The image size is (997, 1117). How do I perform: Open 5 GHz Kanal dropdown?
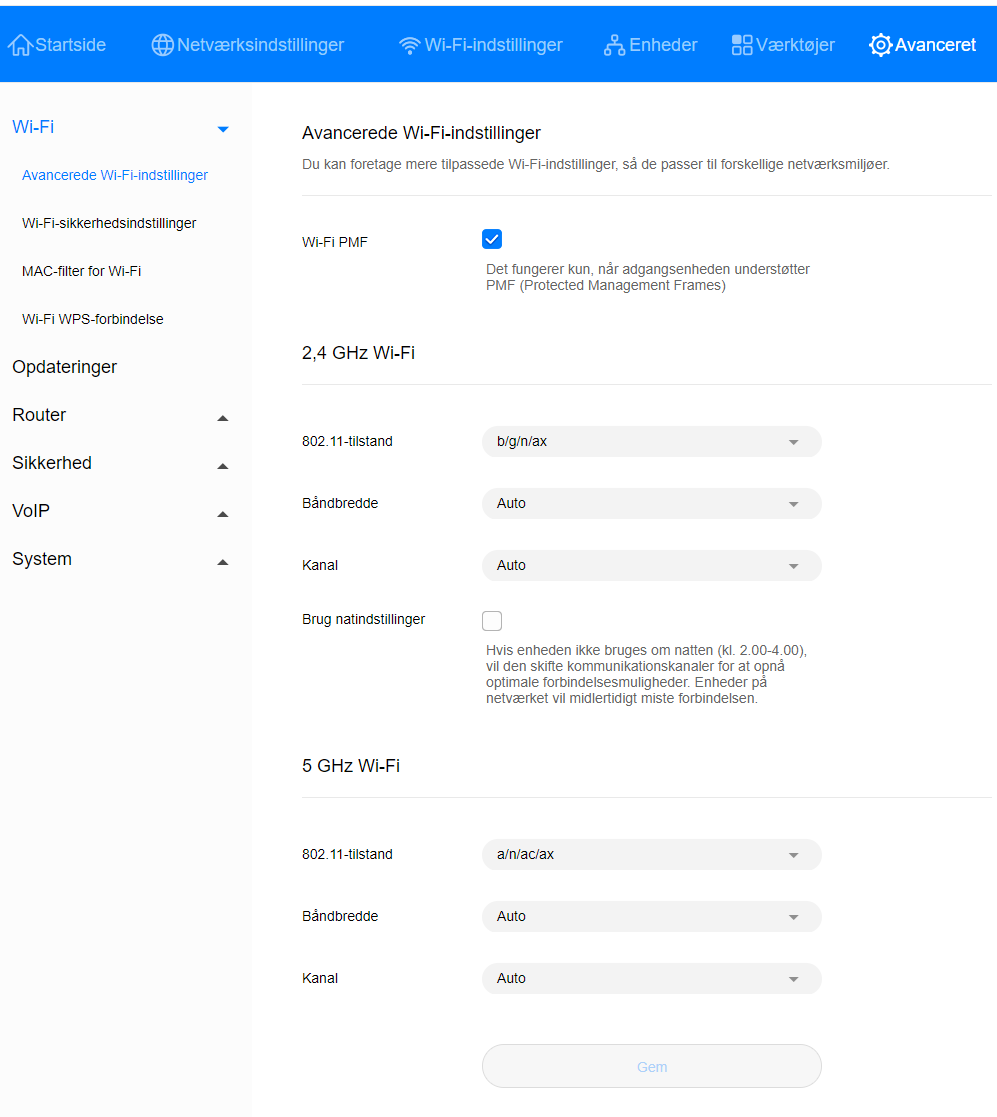click(652, 979)
